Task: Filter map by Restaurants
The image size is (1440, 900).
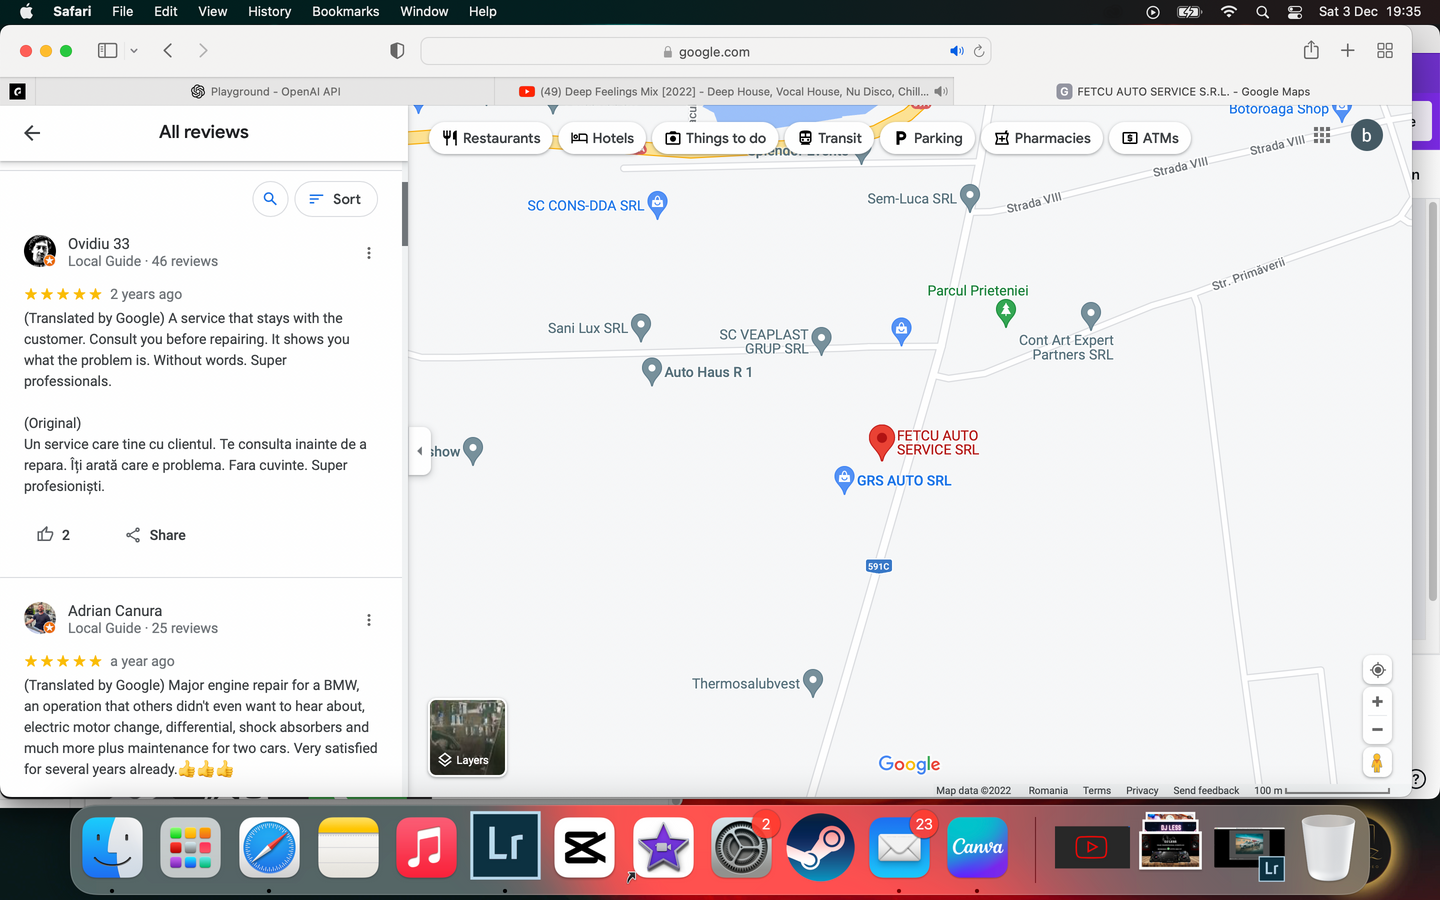Action: coord(491,138)
